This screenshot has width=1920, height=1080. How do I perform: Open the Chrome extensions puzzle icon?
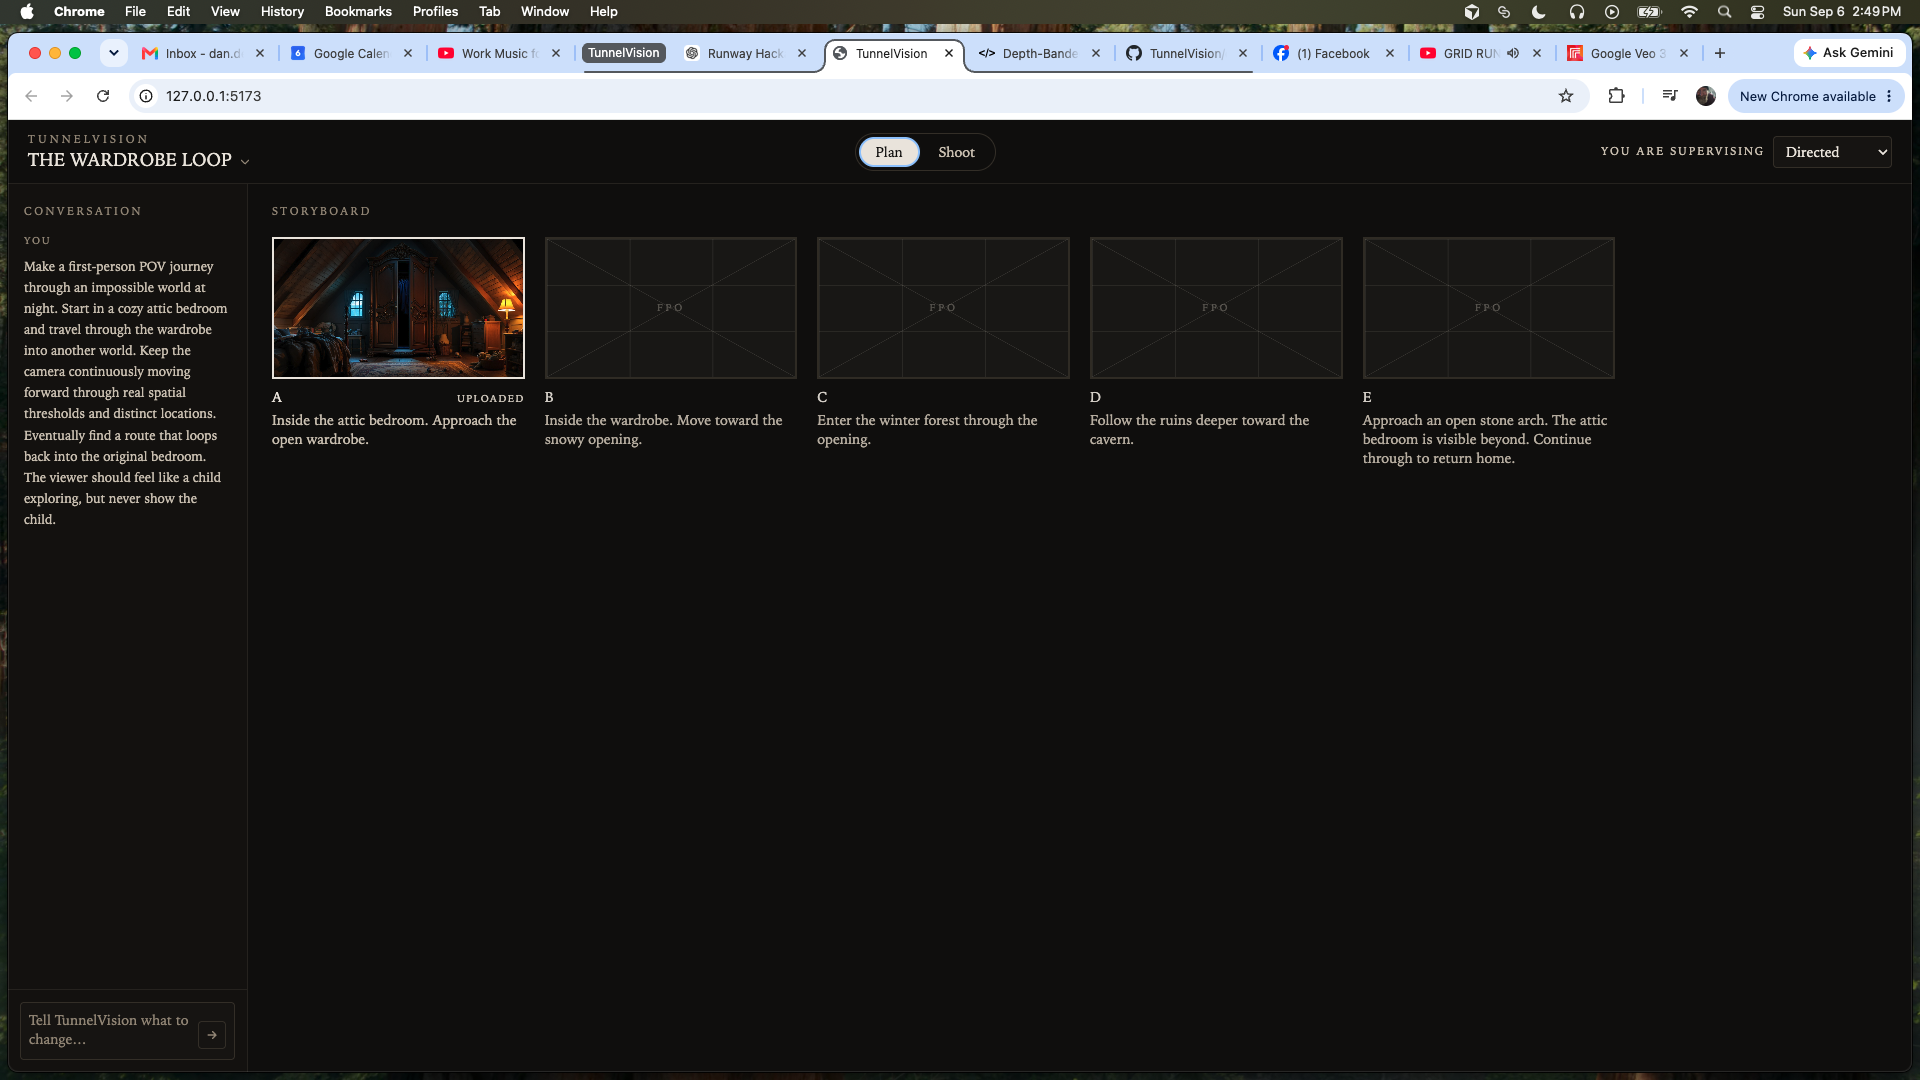pos(1616,96)
